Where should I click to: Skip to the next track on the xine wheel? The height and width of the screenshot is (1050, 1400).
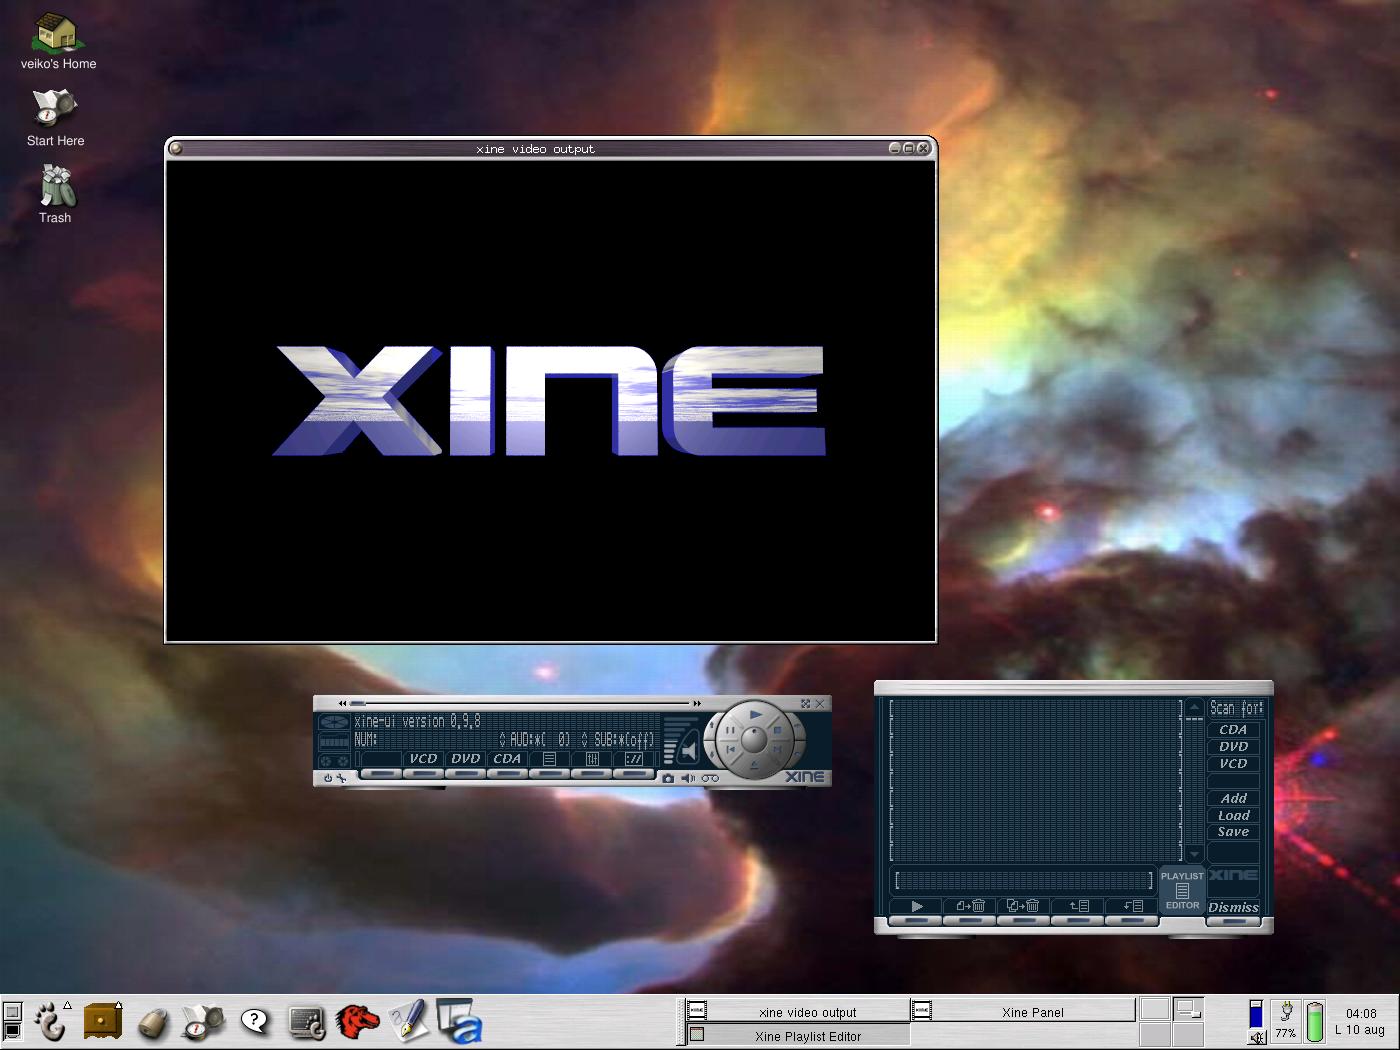coord(777,749)
